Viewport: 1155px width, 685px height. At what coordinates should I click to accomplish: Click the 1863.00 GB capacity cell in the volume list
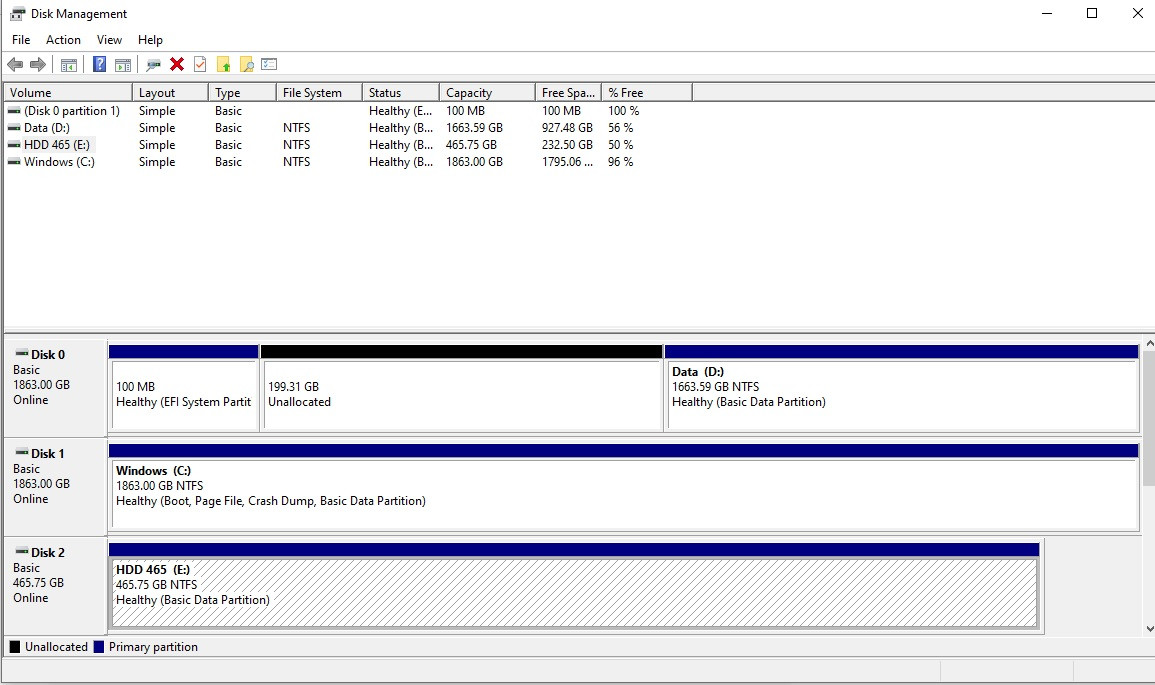pyautogui.click(x=474, y=162)
